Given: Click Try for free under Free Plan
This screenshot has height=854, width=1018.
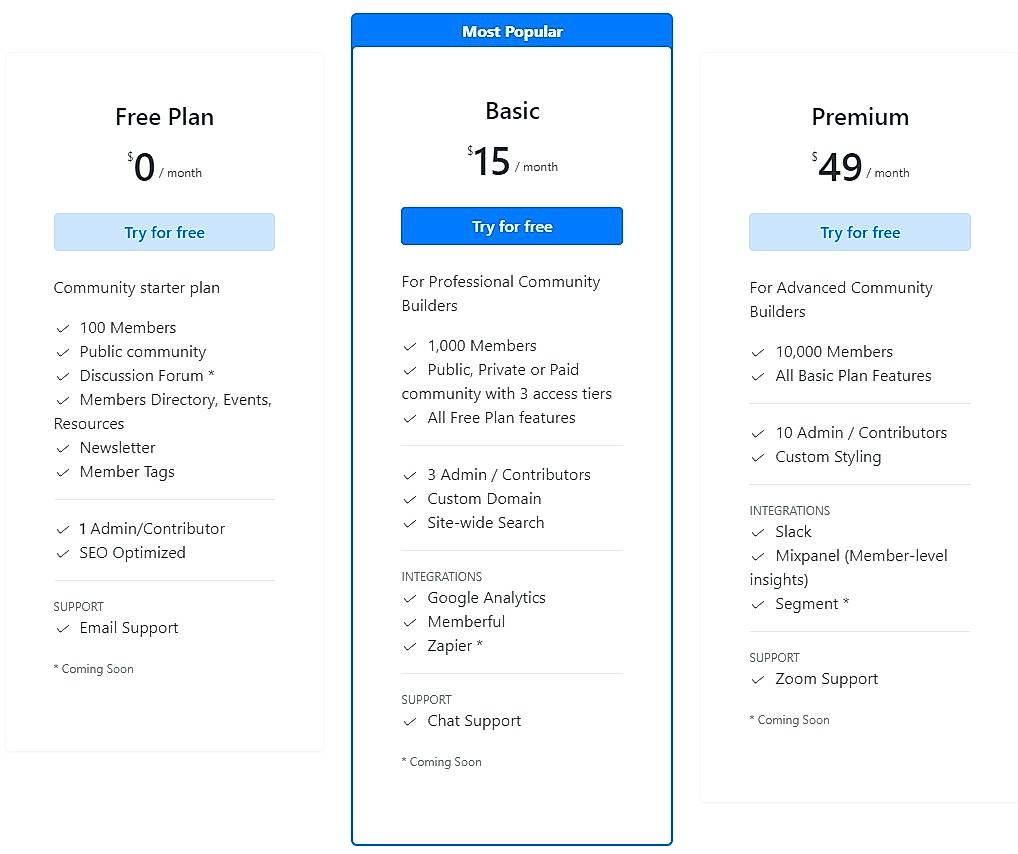Looking at the screenshot, I should click(x=164, y=232).
